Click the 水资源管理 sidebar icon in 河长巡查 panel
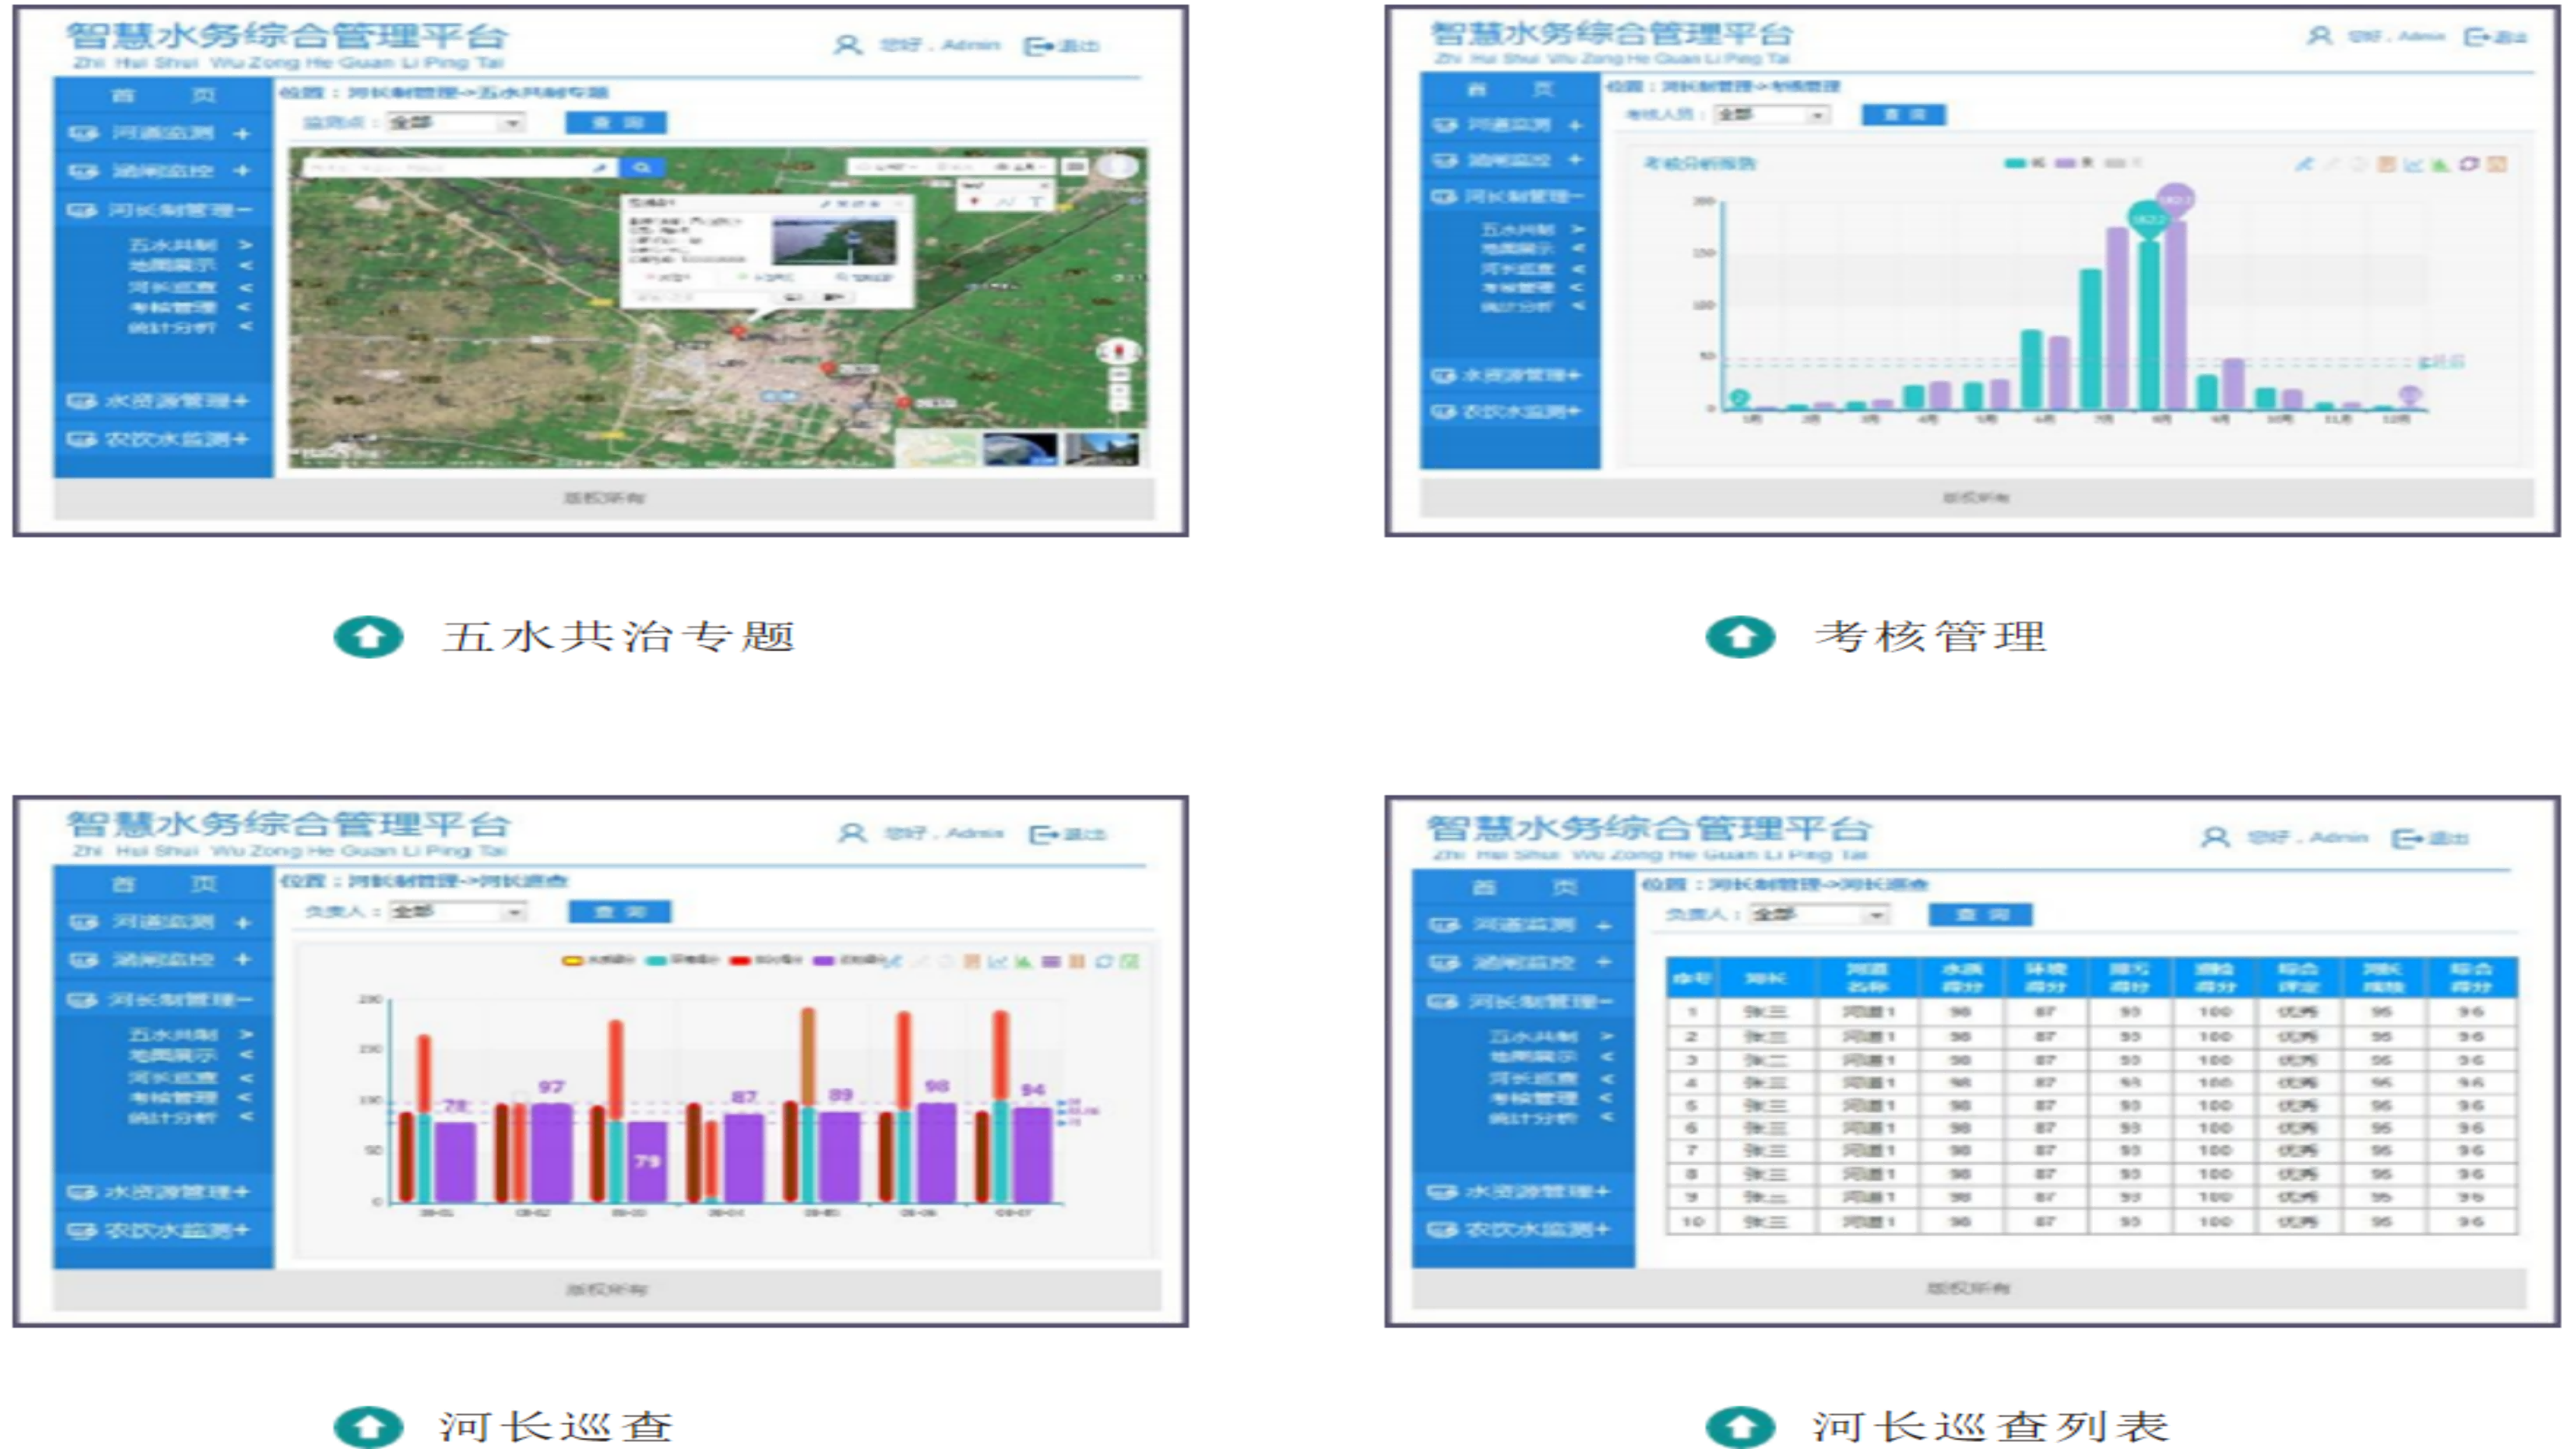The width and height of the screenshot is (2576, 1449). [x=81, y=1192]
